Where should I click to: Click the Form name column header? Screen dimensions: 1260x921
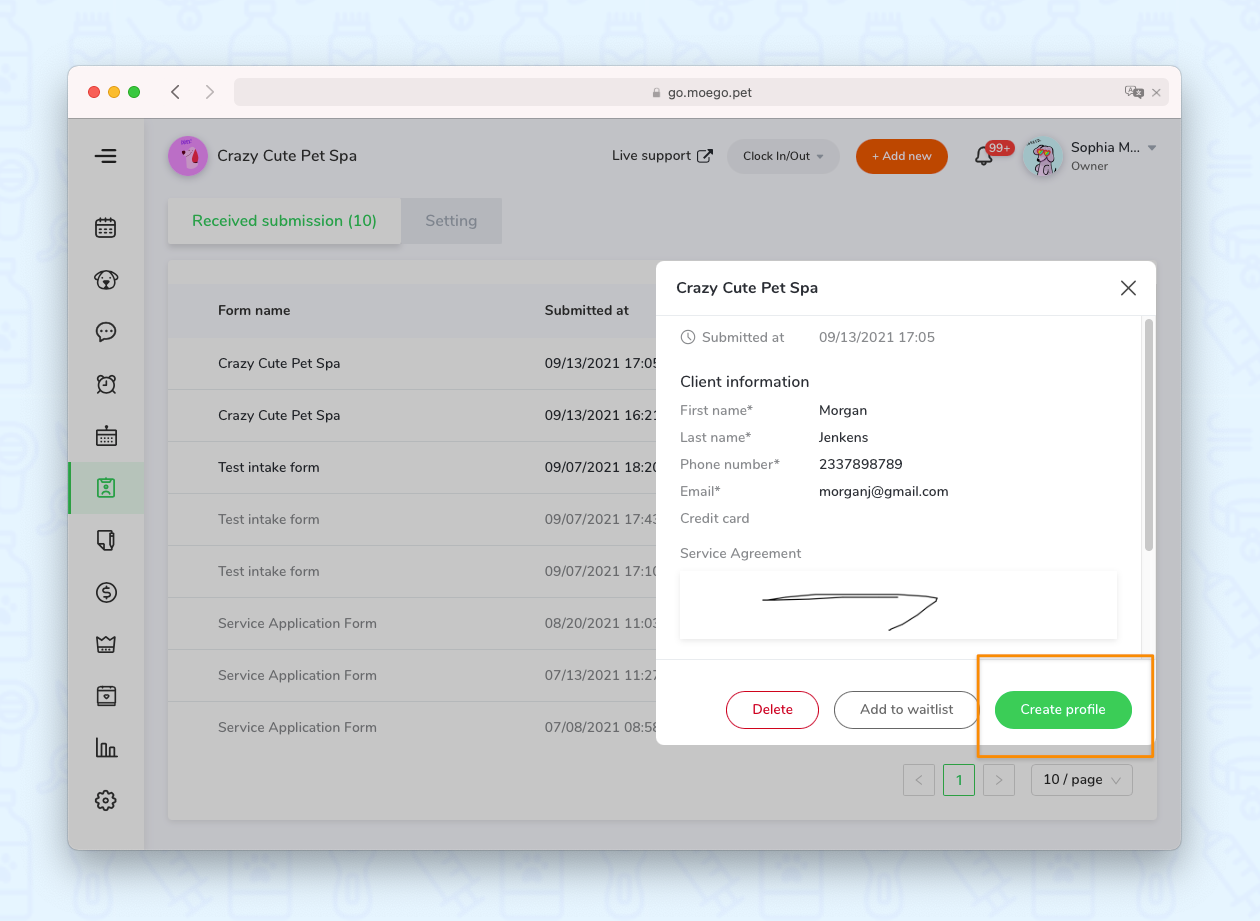point(254,311)
